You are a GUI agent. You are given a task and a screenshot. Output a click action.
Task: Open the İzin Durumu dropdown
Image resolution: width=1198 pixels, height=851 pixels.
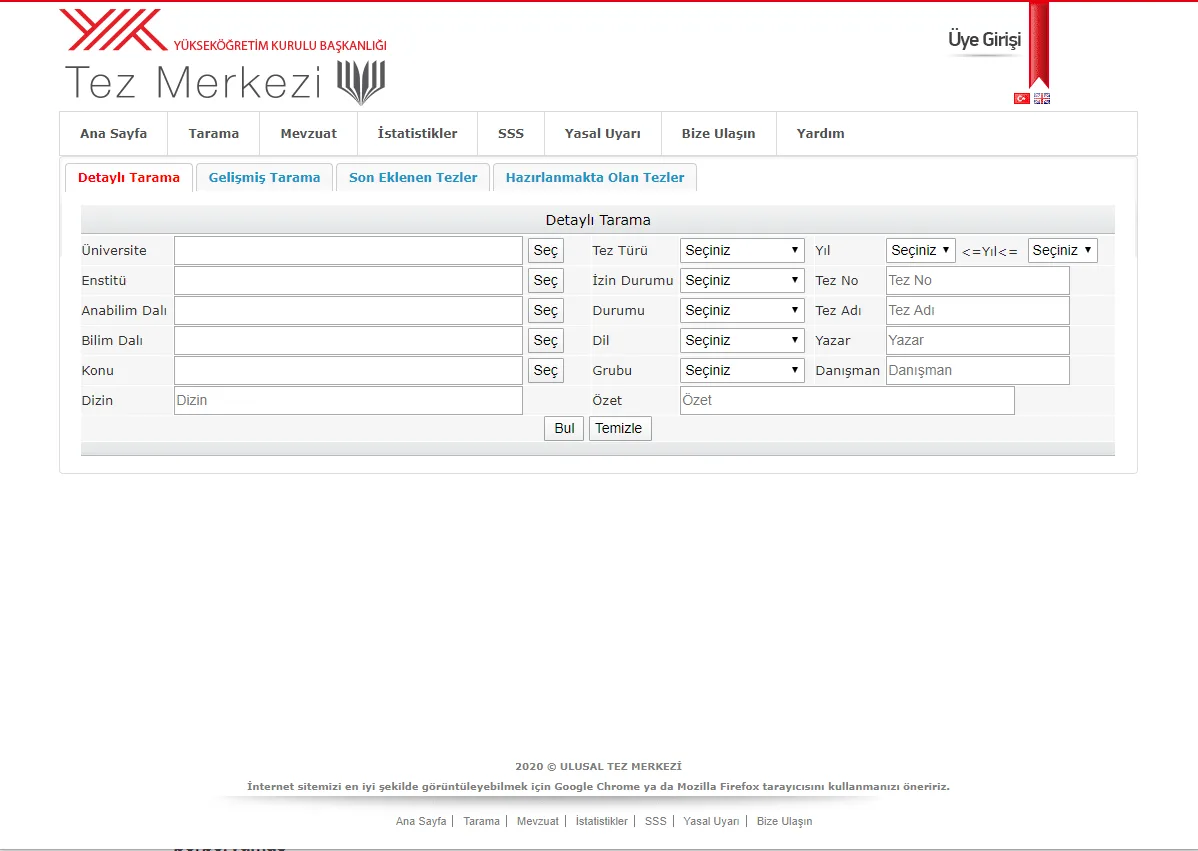[x=742, y=280]
